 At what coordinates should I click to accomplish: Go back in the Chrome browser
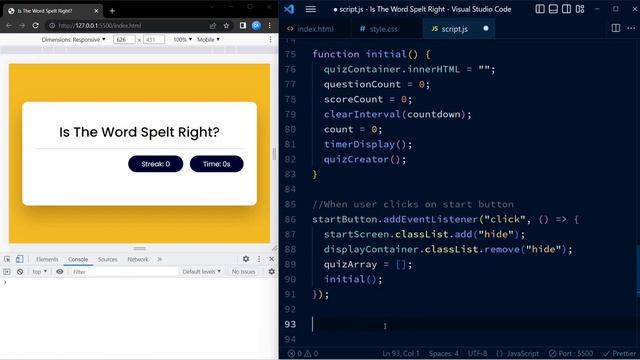(x=9, y=25)
